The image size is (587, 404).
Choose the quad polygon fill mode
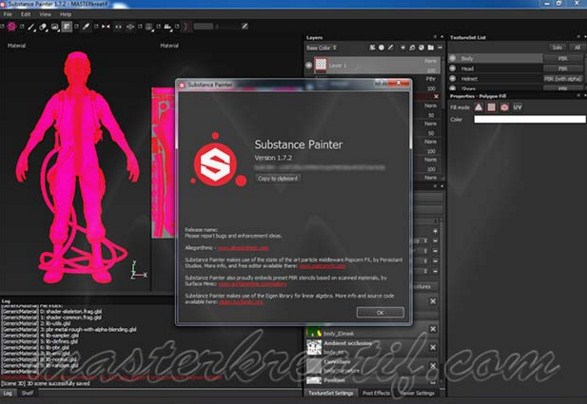(491, 107)
